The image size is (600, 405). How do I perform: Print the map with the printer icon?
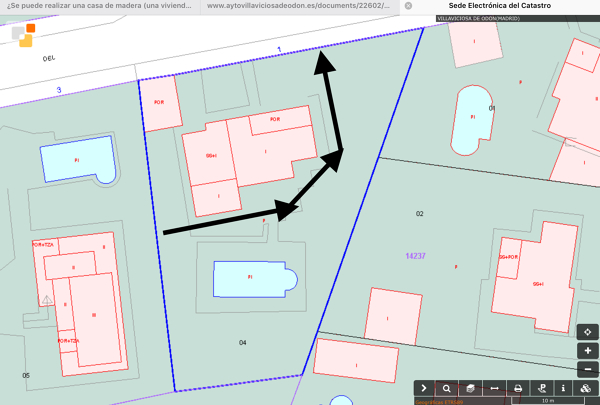click(x=517, y=388)
